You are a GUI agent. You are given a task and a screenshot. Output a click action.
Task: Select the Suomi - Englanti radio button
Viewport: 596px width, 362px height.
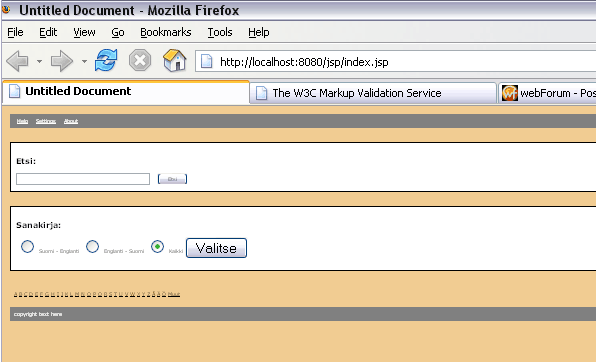(x=27, y=246)
